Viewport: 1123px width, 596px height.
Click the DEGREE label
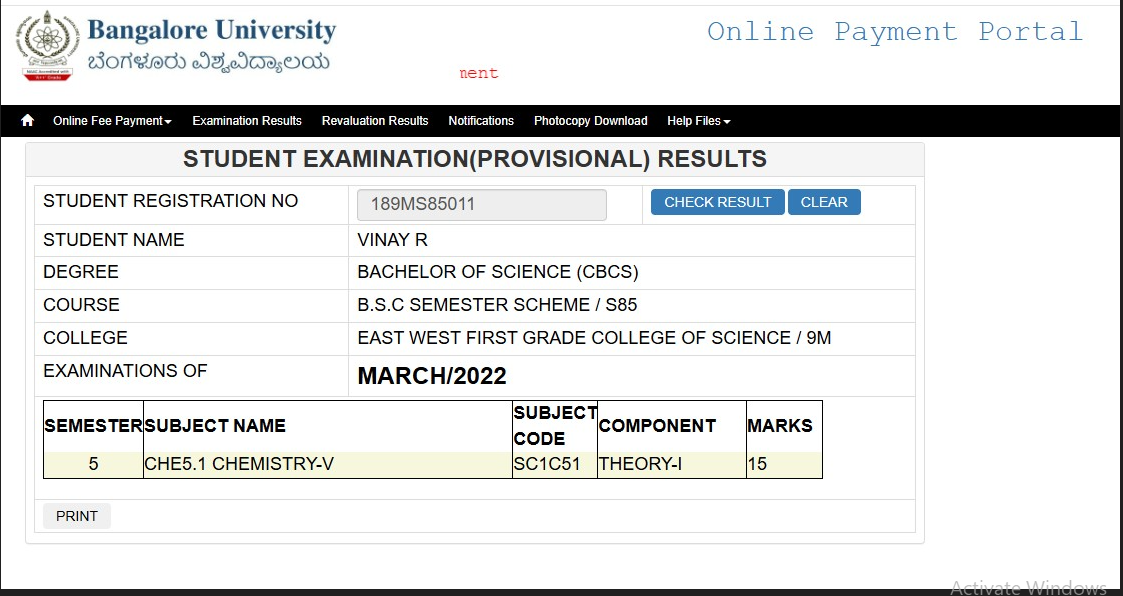coord(81,272)
